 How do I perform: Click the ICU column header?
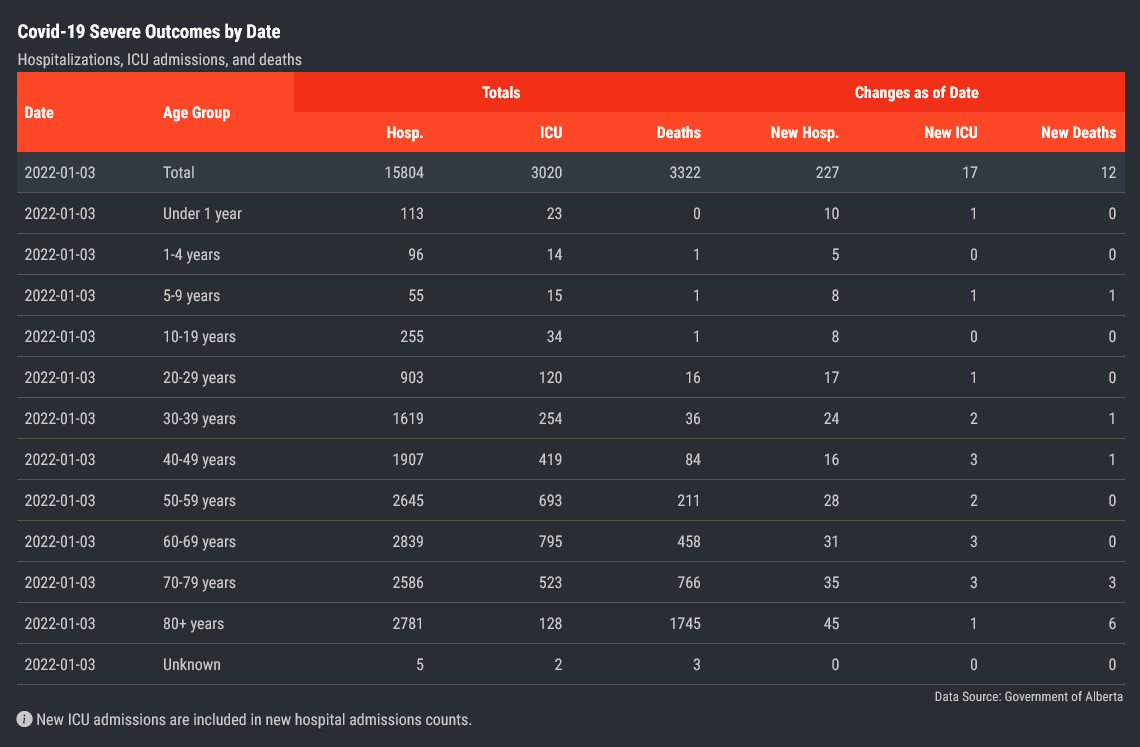coord(551,132)
